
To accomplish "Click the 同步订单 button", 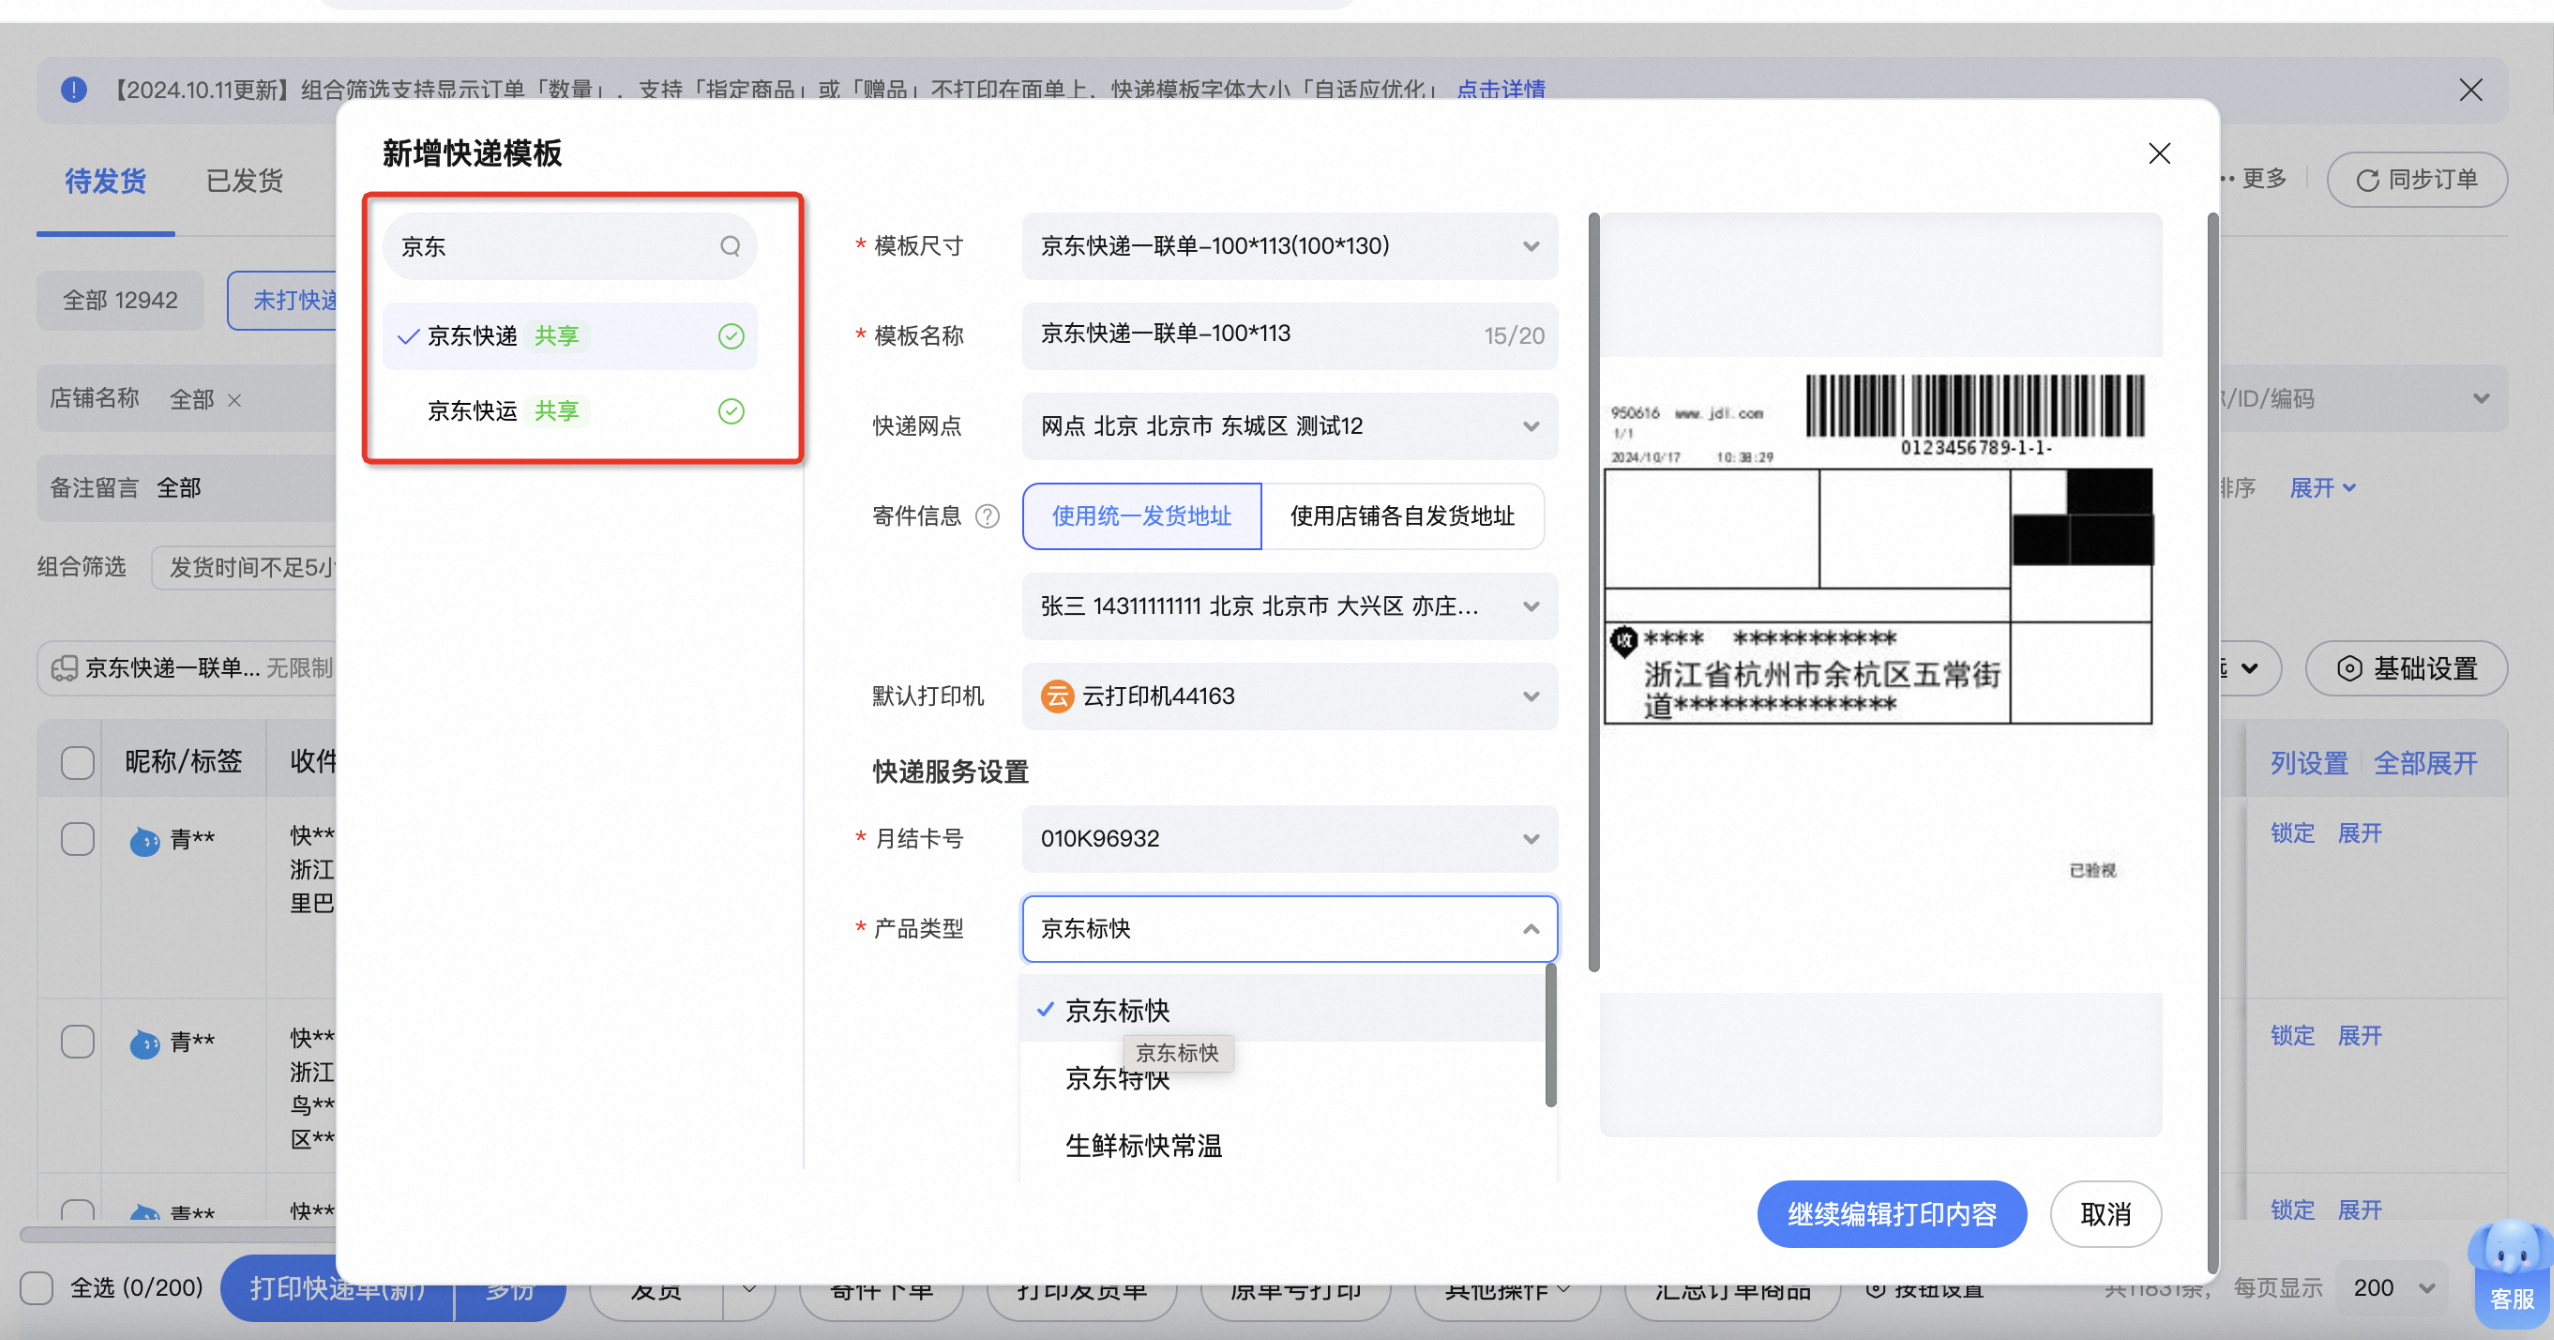I will click(x=2417, y=180).
